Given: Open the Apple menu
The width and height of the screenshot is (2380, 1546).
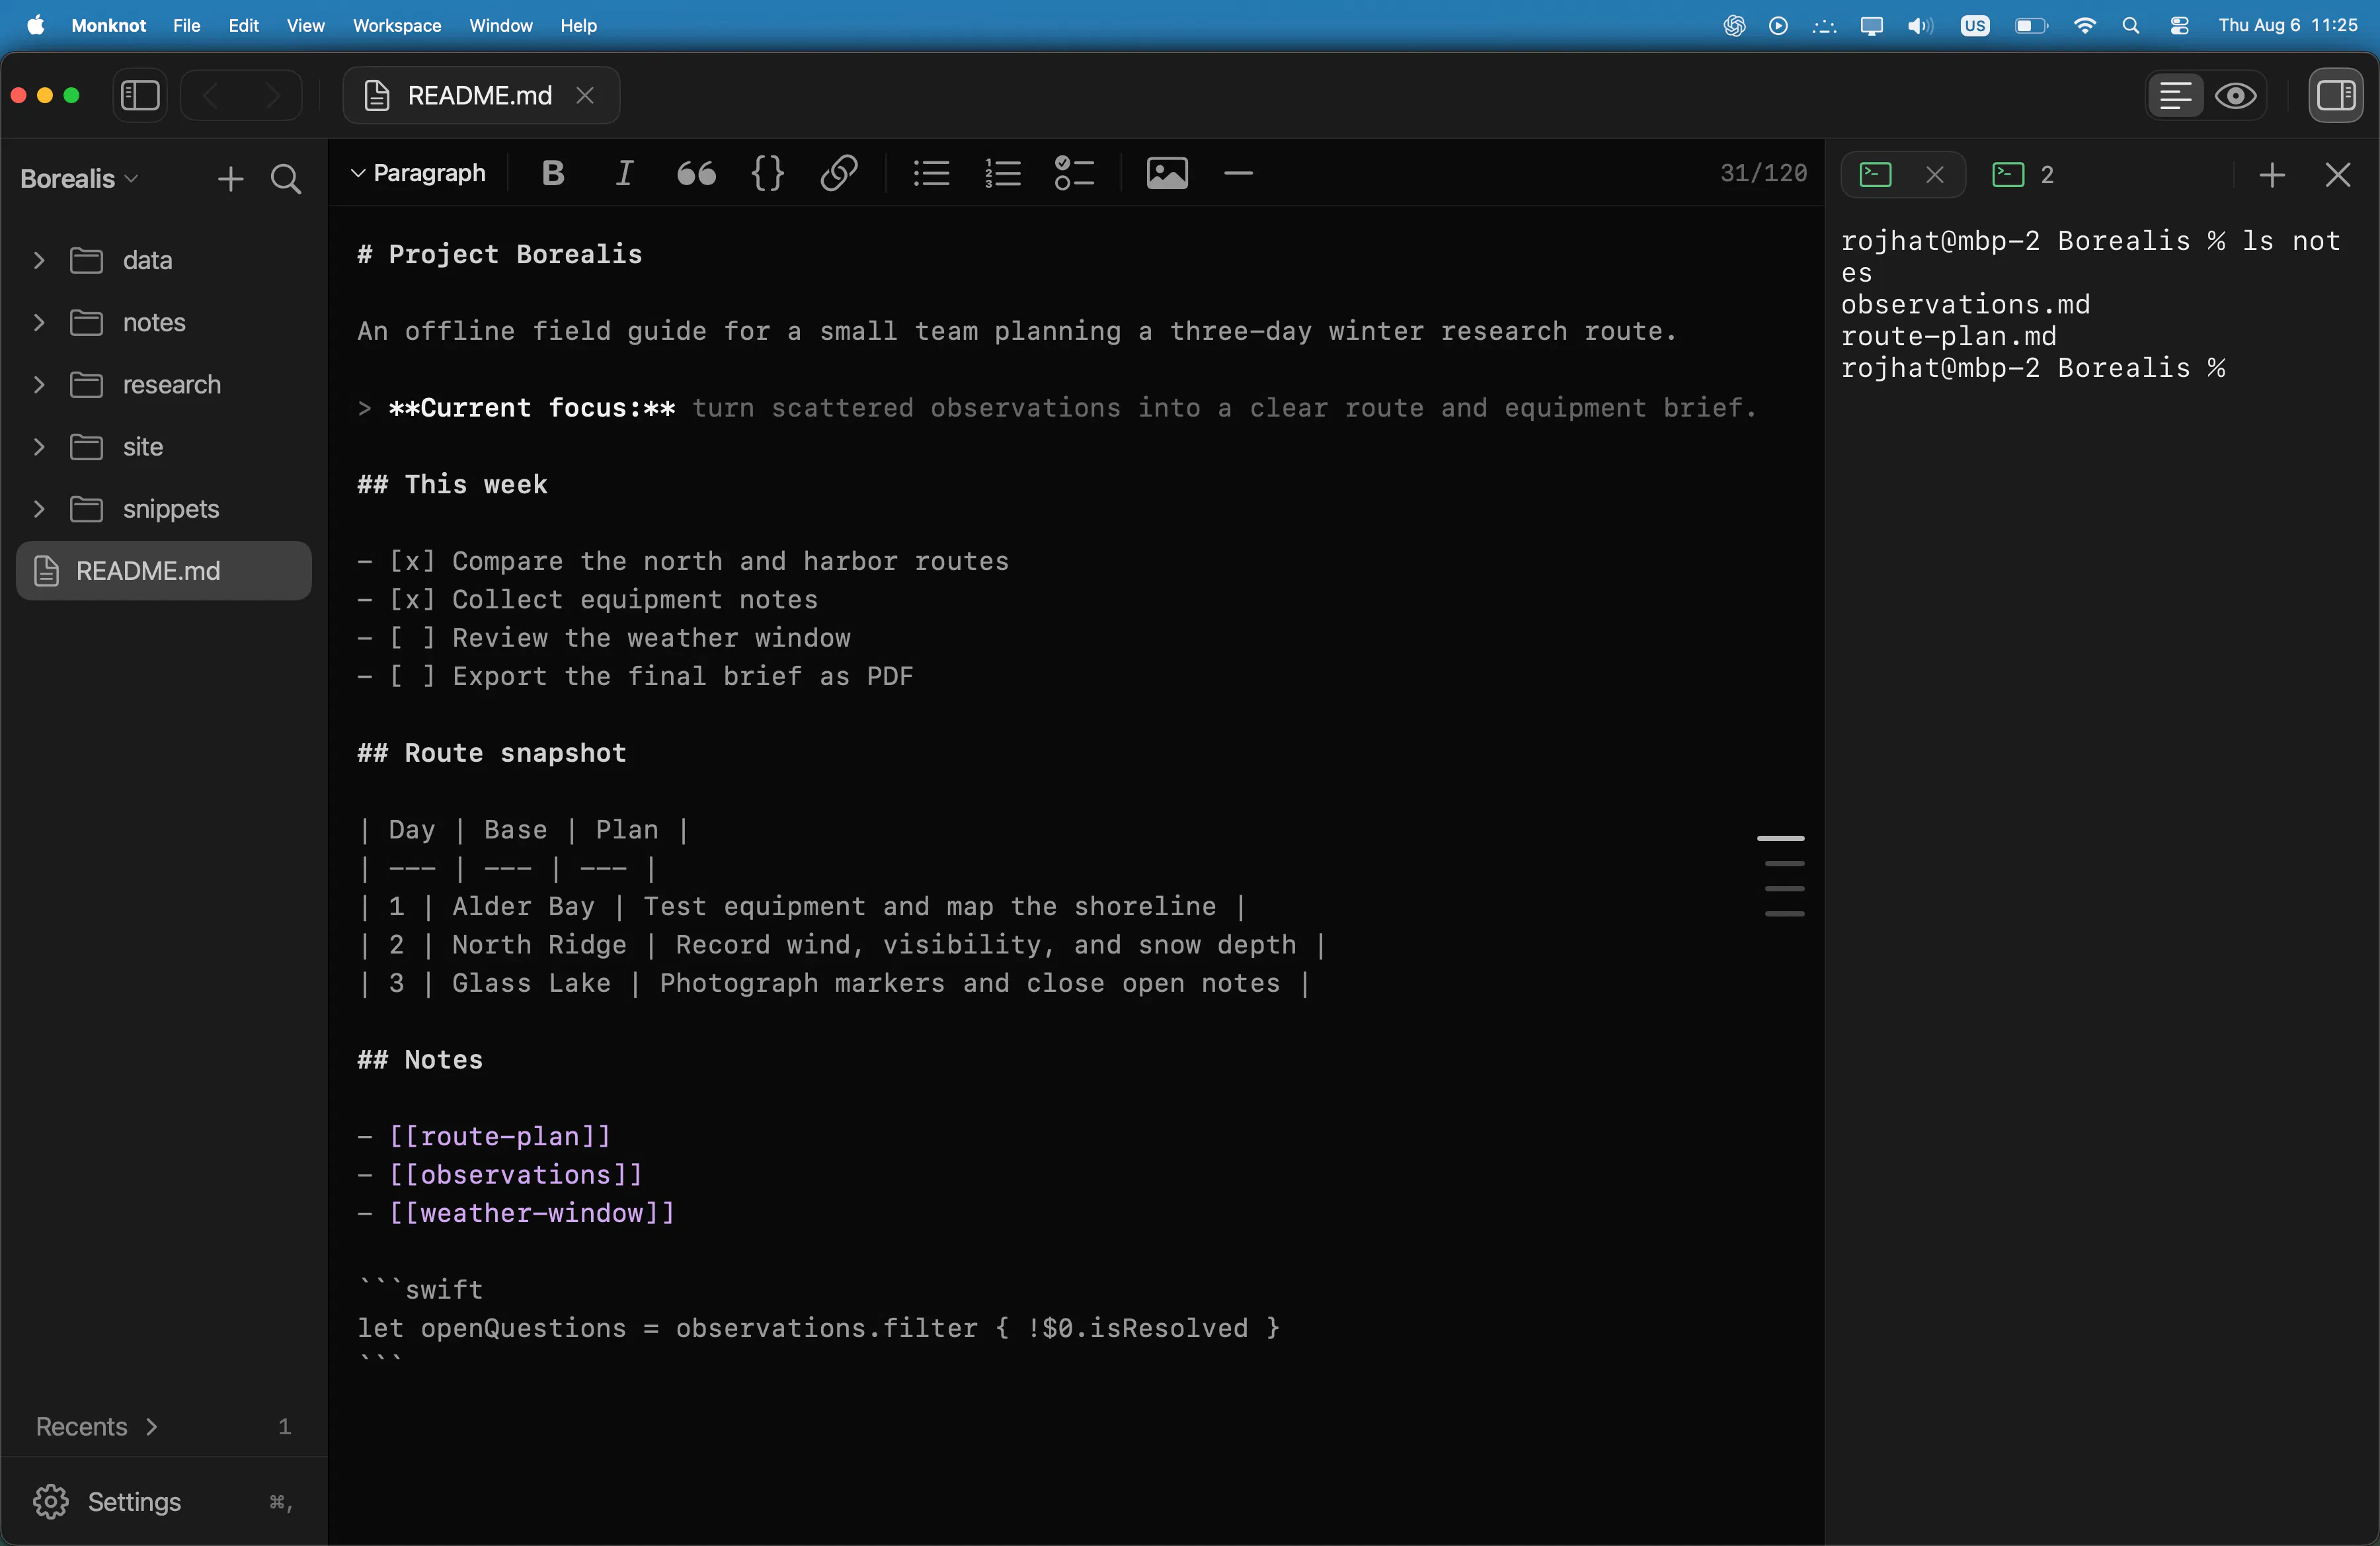Looking at the screenshot, I should 36,25.
